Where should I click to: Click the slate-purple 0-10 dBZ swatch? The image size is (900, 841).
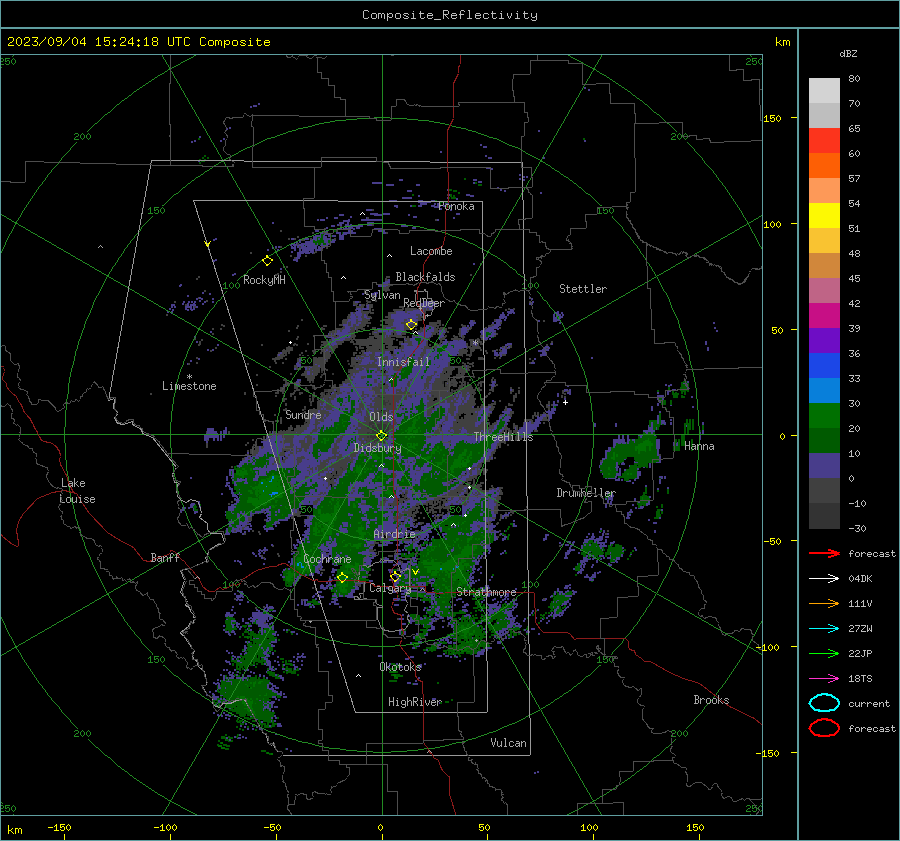pos(824,466)
